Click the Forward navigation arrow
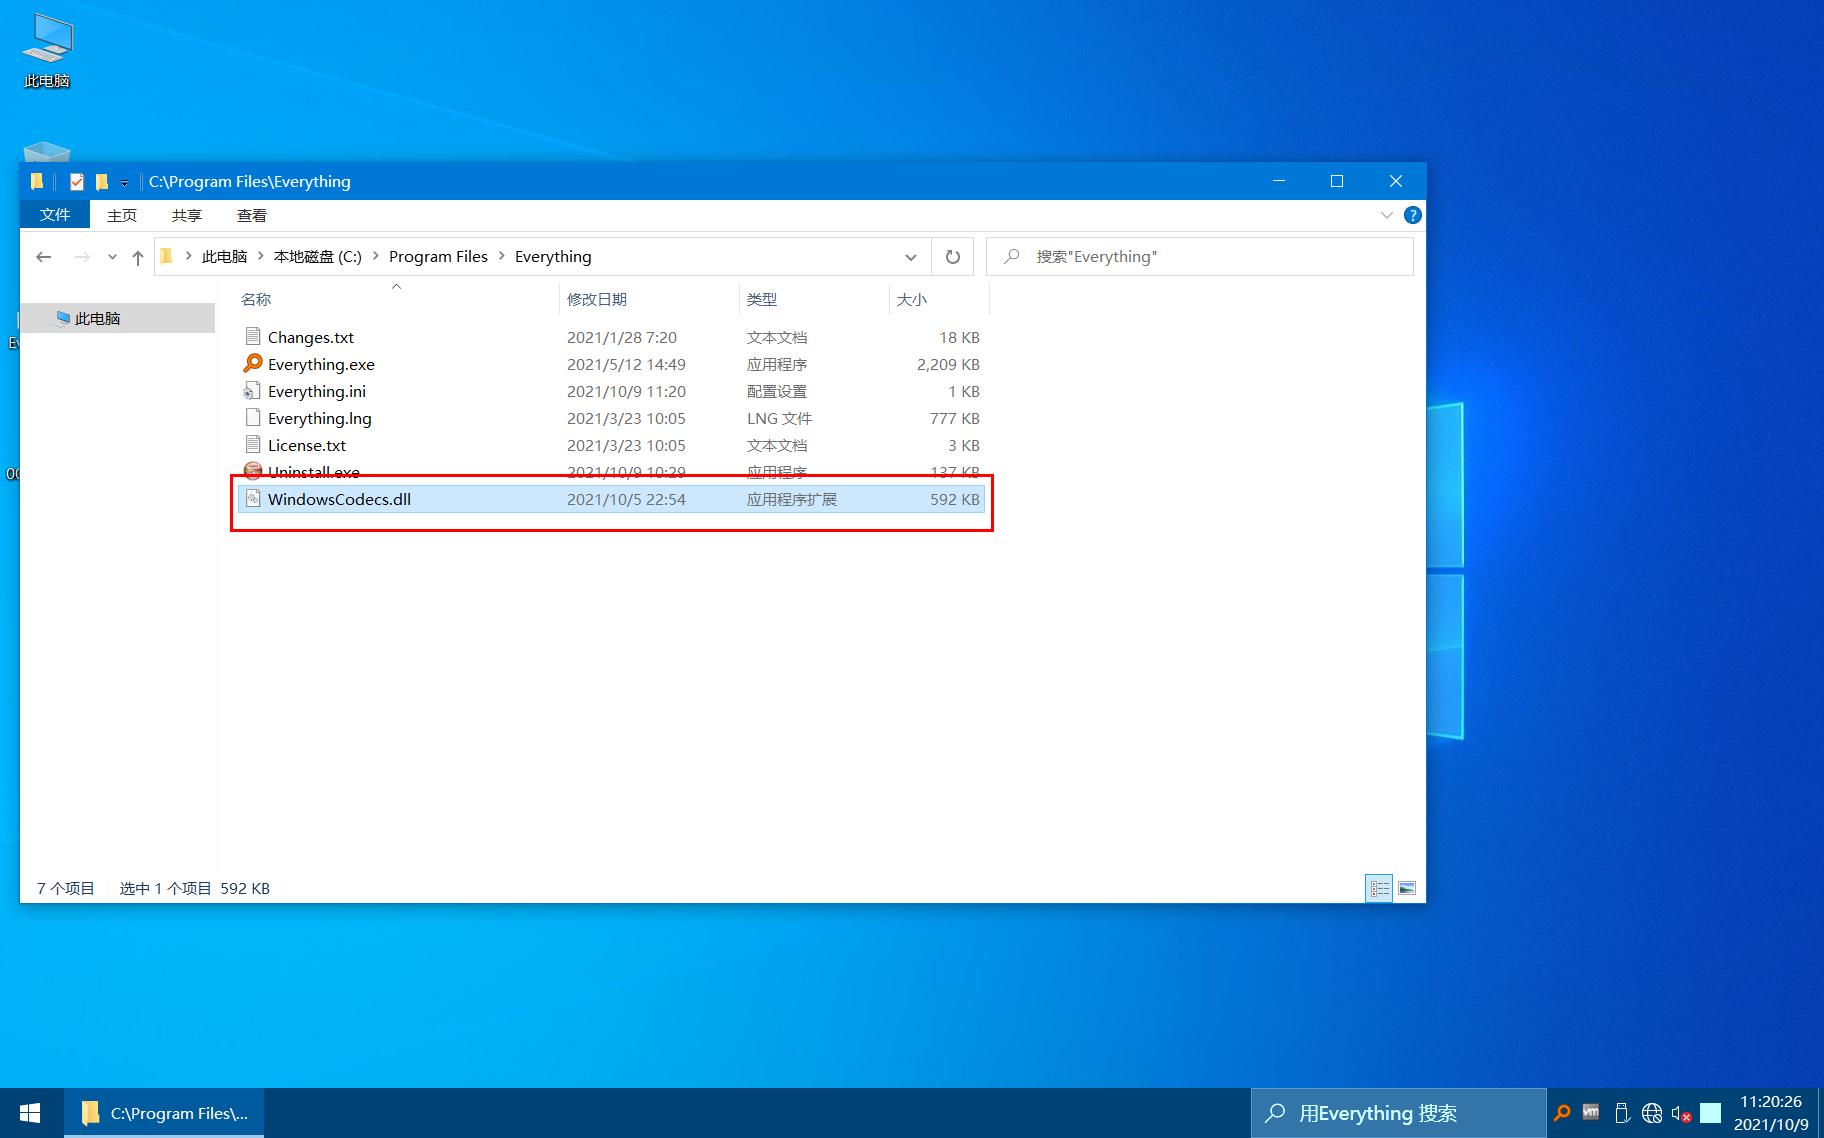This screenshot has width=1824, height=1138. [x=82, y=257]
